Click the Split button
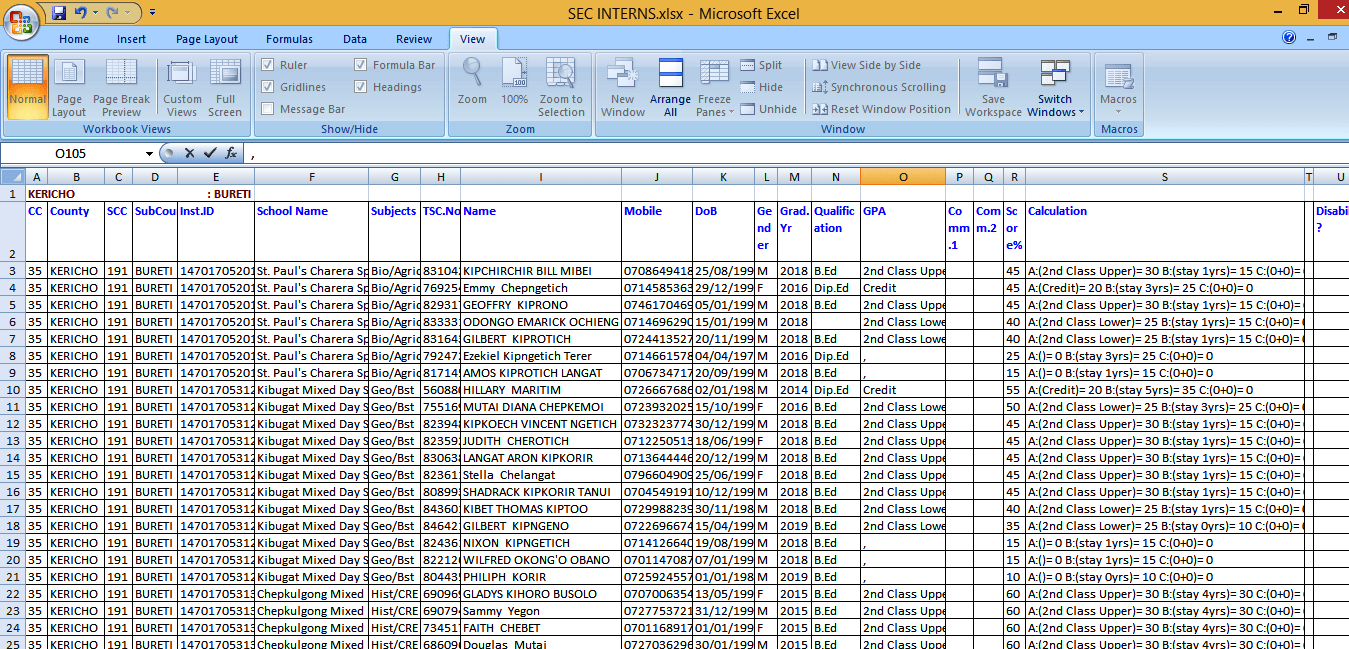1349x649 pixels. click(762, 65)
